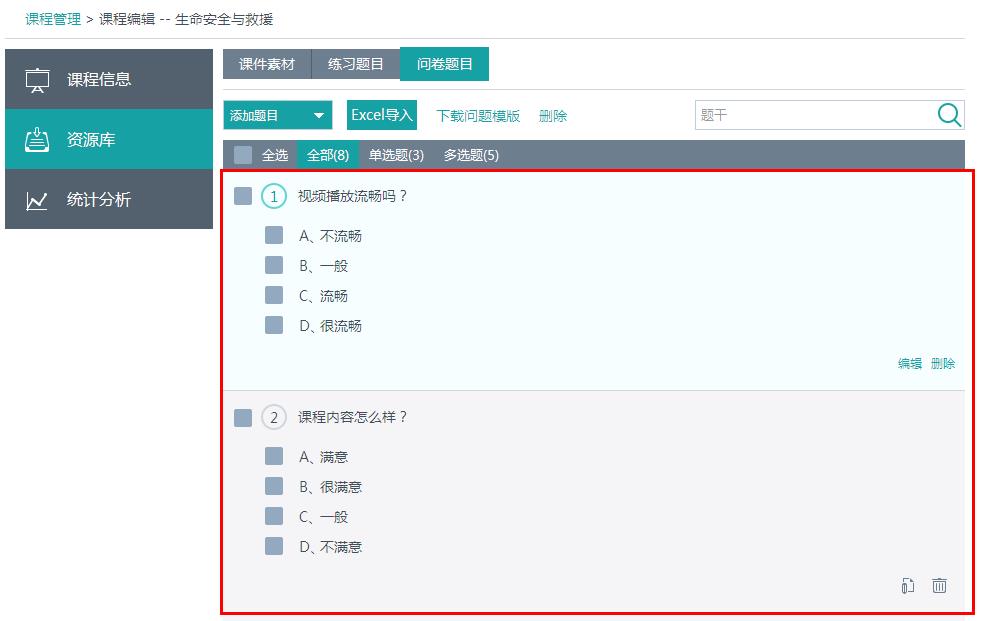The height and width of the screenshot is (621, 991).
Task: Open the 添加题目 dropdown
Action: (277, 116)
